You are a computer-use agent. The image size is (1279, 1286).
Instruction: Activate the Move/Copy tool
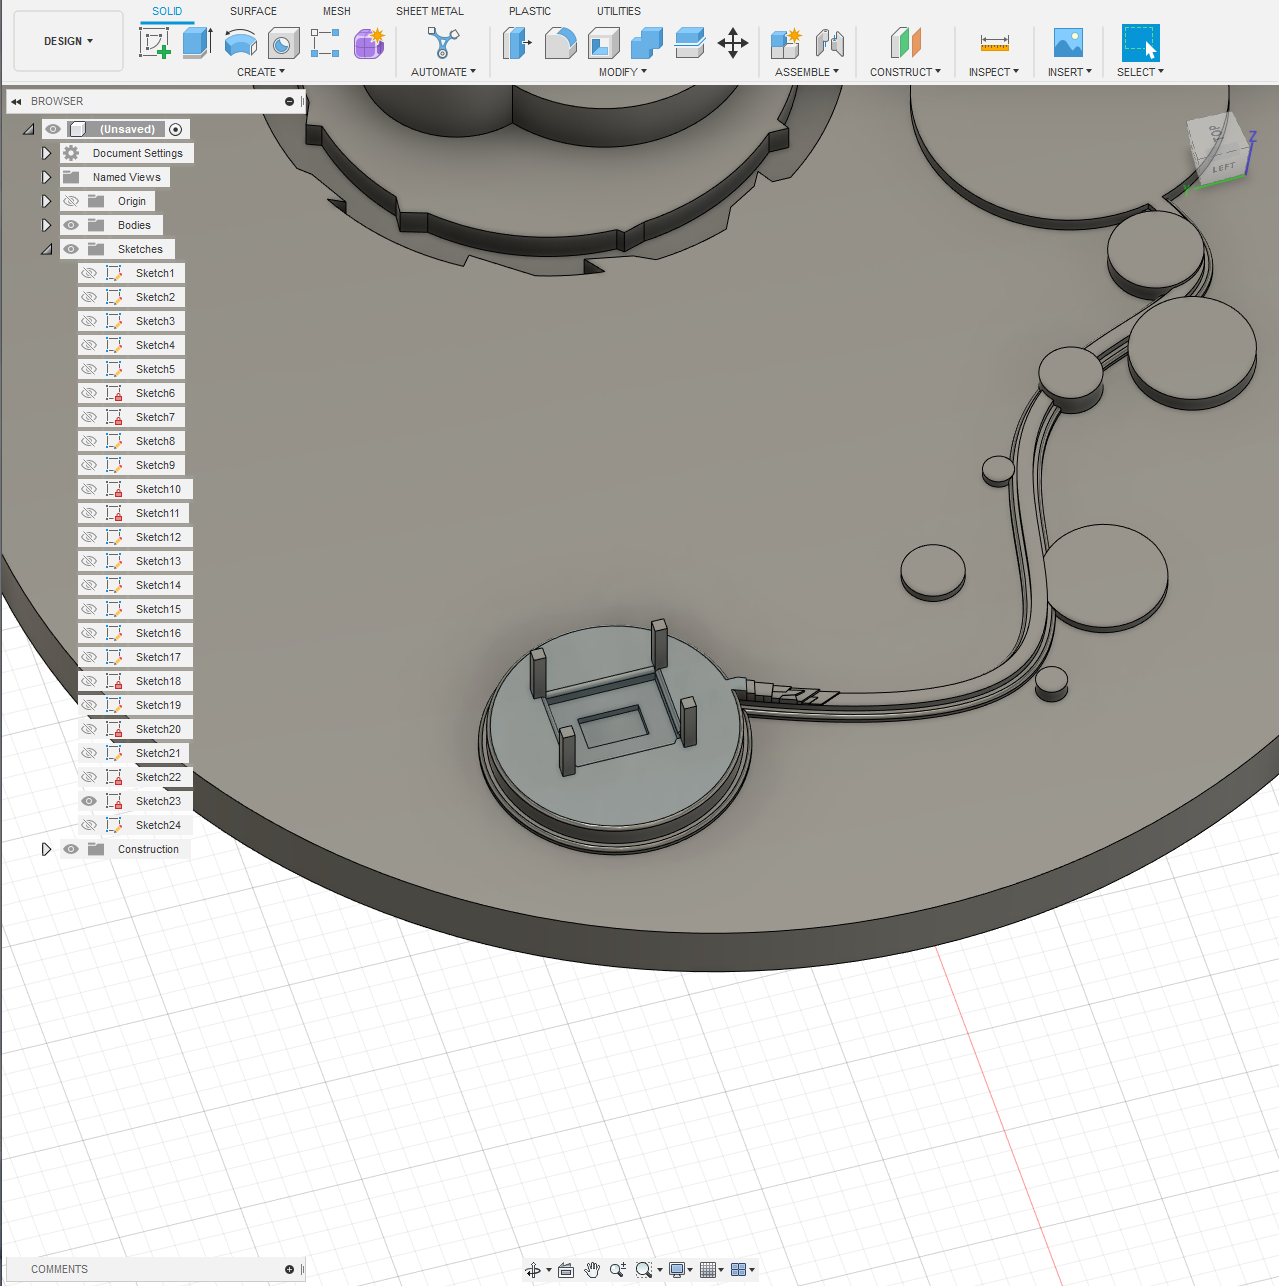[x=733, y=43]
